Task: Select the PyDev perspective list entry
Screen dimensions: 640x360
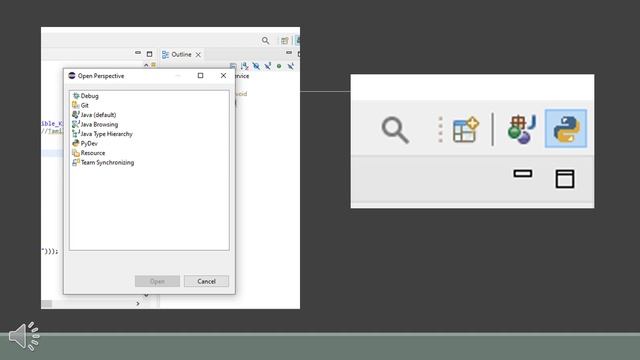Action: [x=85, y=143]
